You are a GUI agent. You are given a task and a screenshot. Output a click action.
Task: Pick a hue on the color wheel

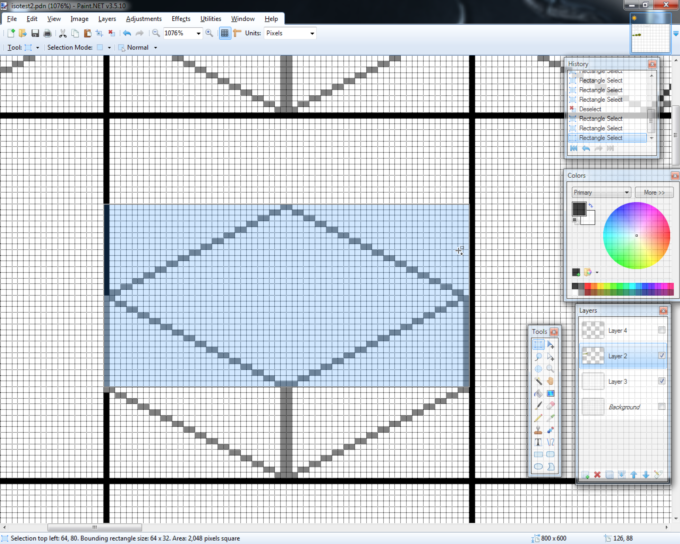pyautogui.click(x=637, y=236)
